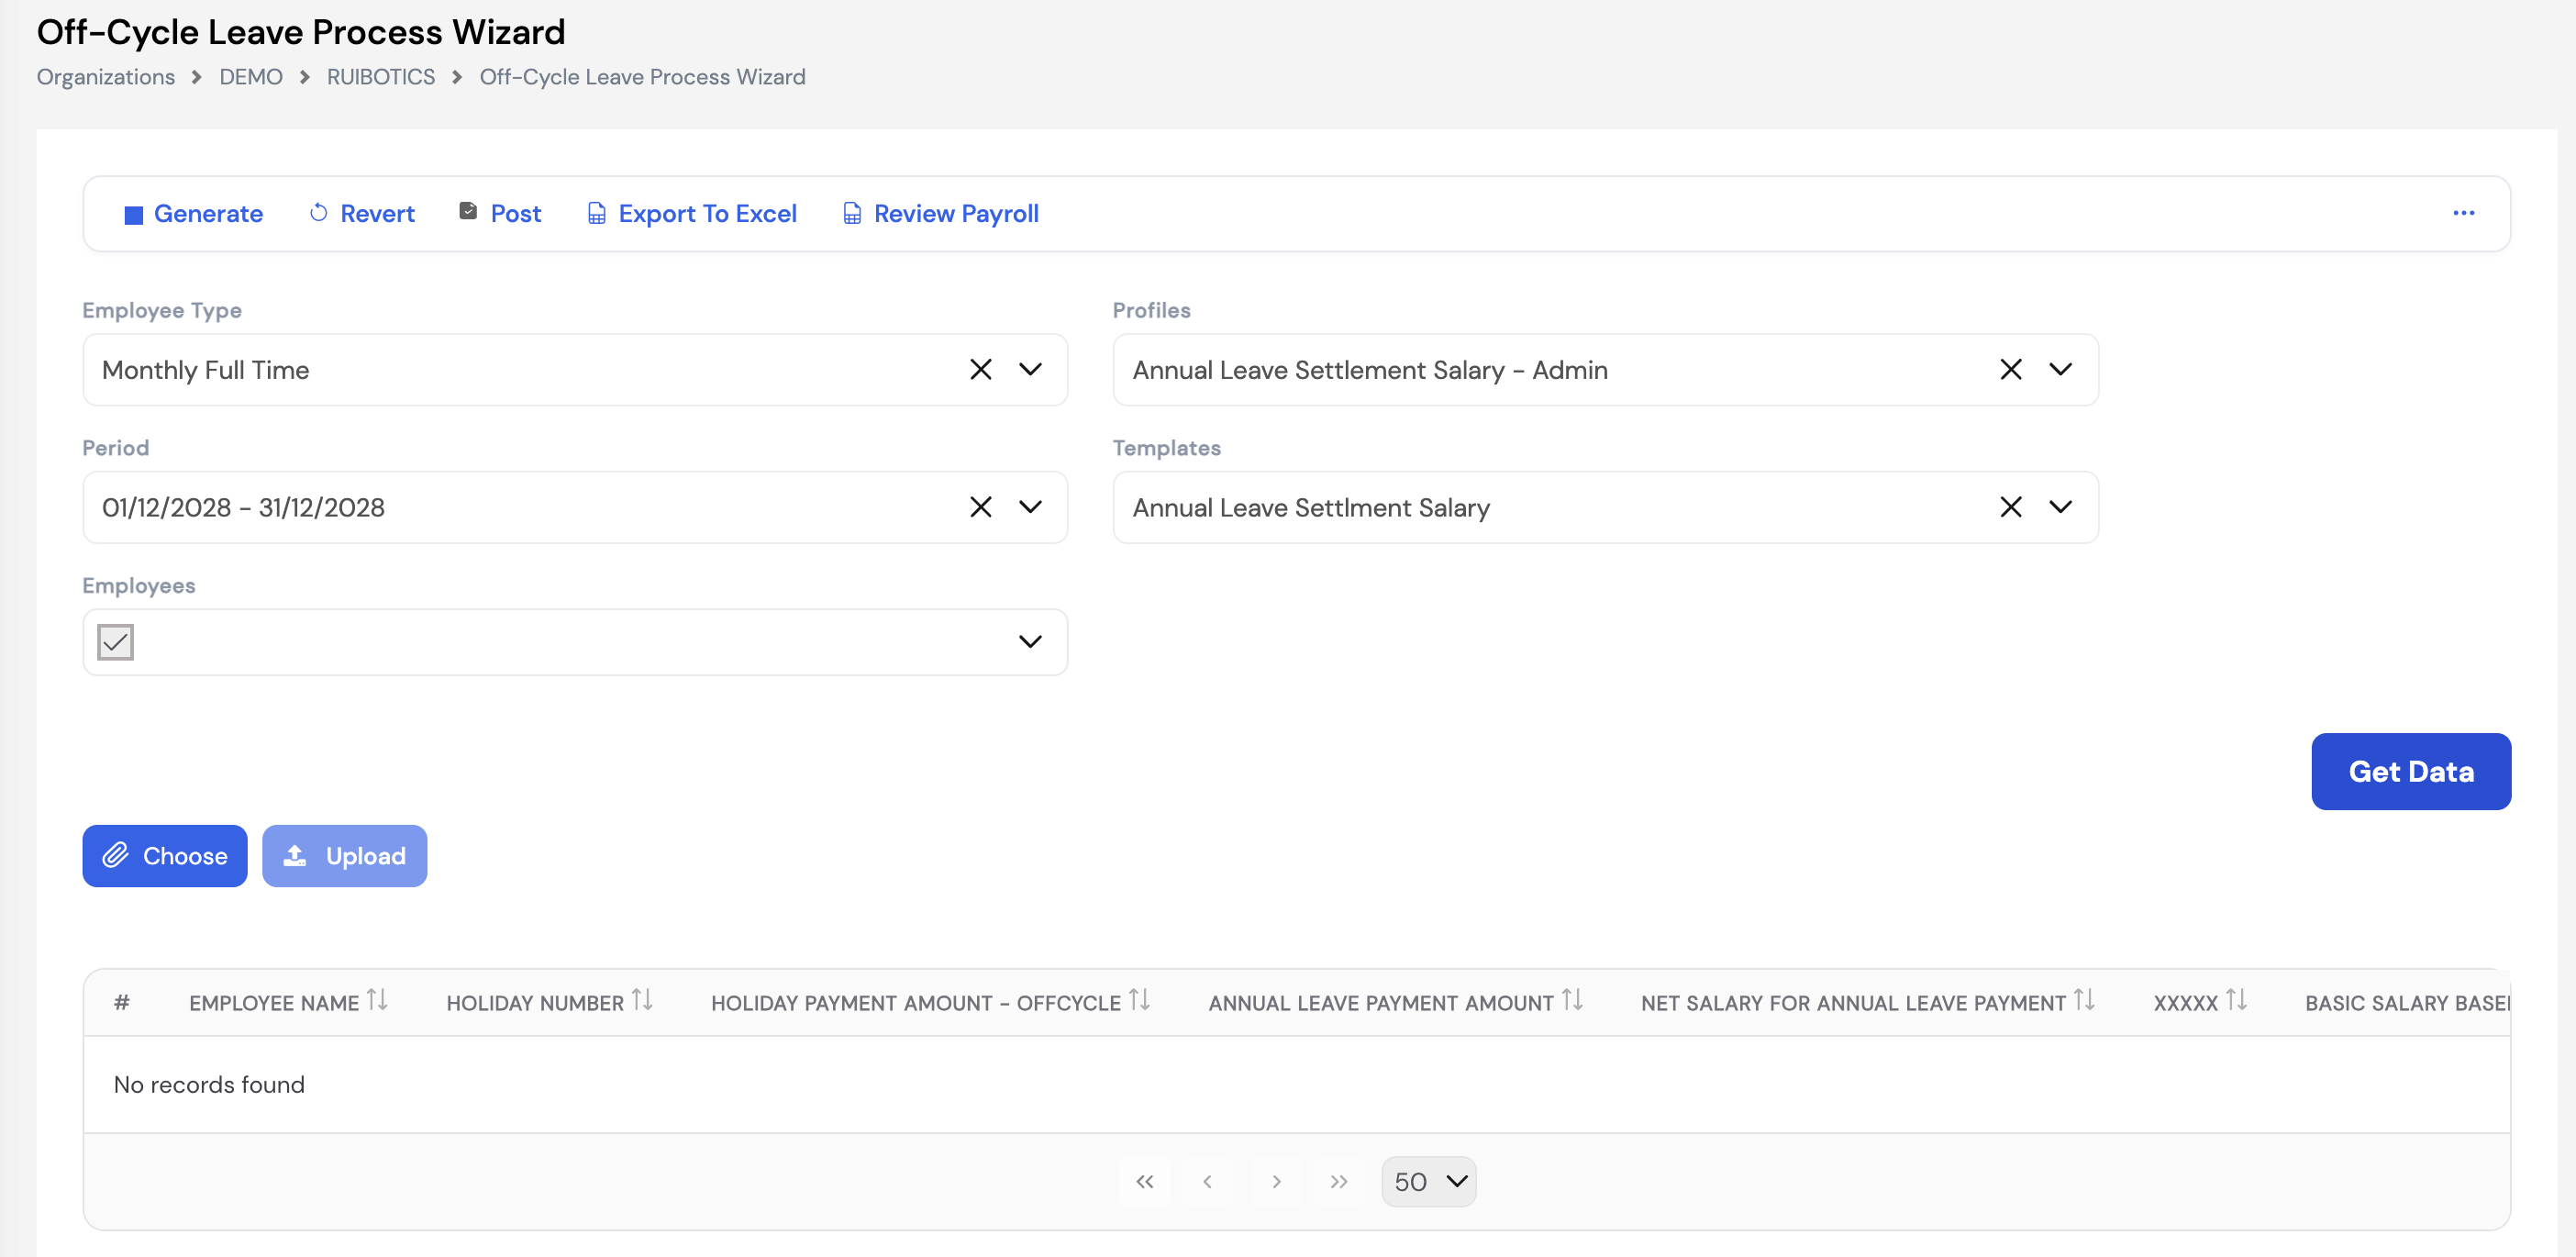Sort by Holiday Payment Amount - Offcycle
2576x1257 pixels.
coord(1139,1000)
